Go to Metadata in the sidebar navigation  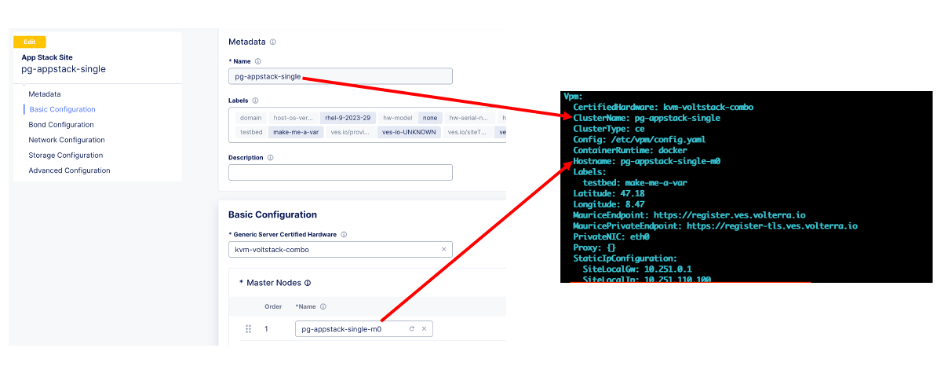pyautogui.click(x=45, y=94)
